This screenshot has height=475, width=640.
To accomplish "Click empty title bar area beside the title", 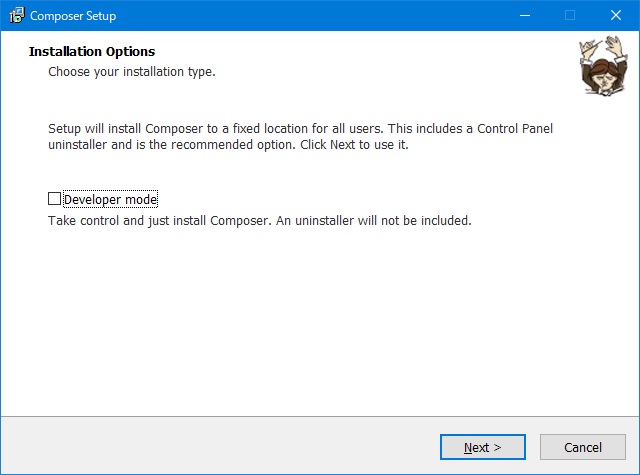I will (300, 15).
